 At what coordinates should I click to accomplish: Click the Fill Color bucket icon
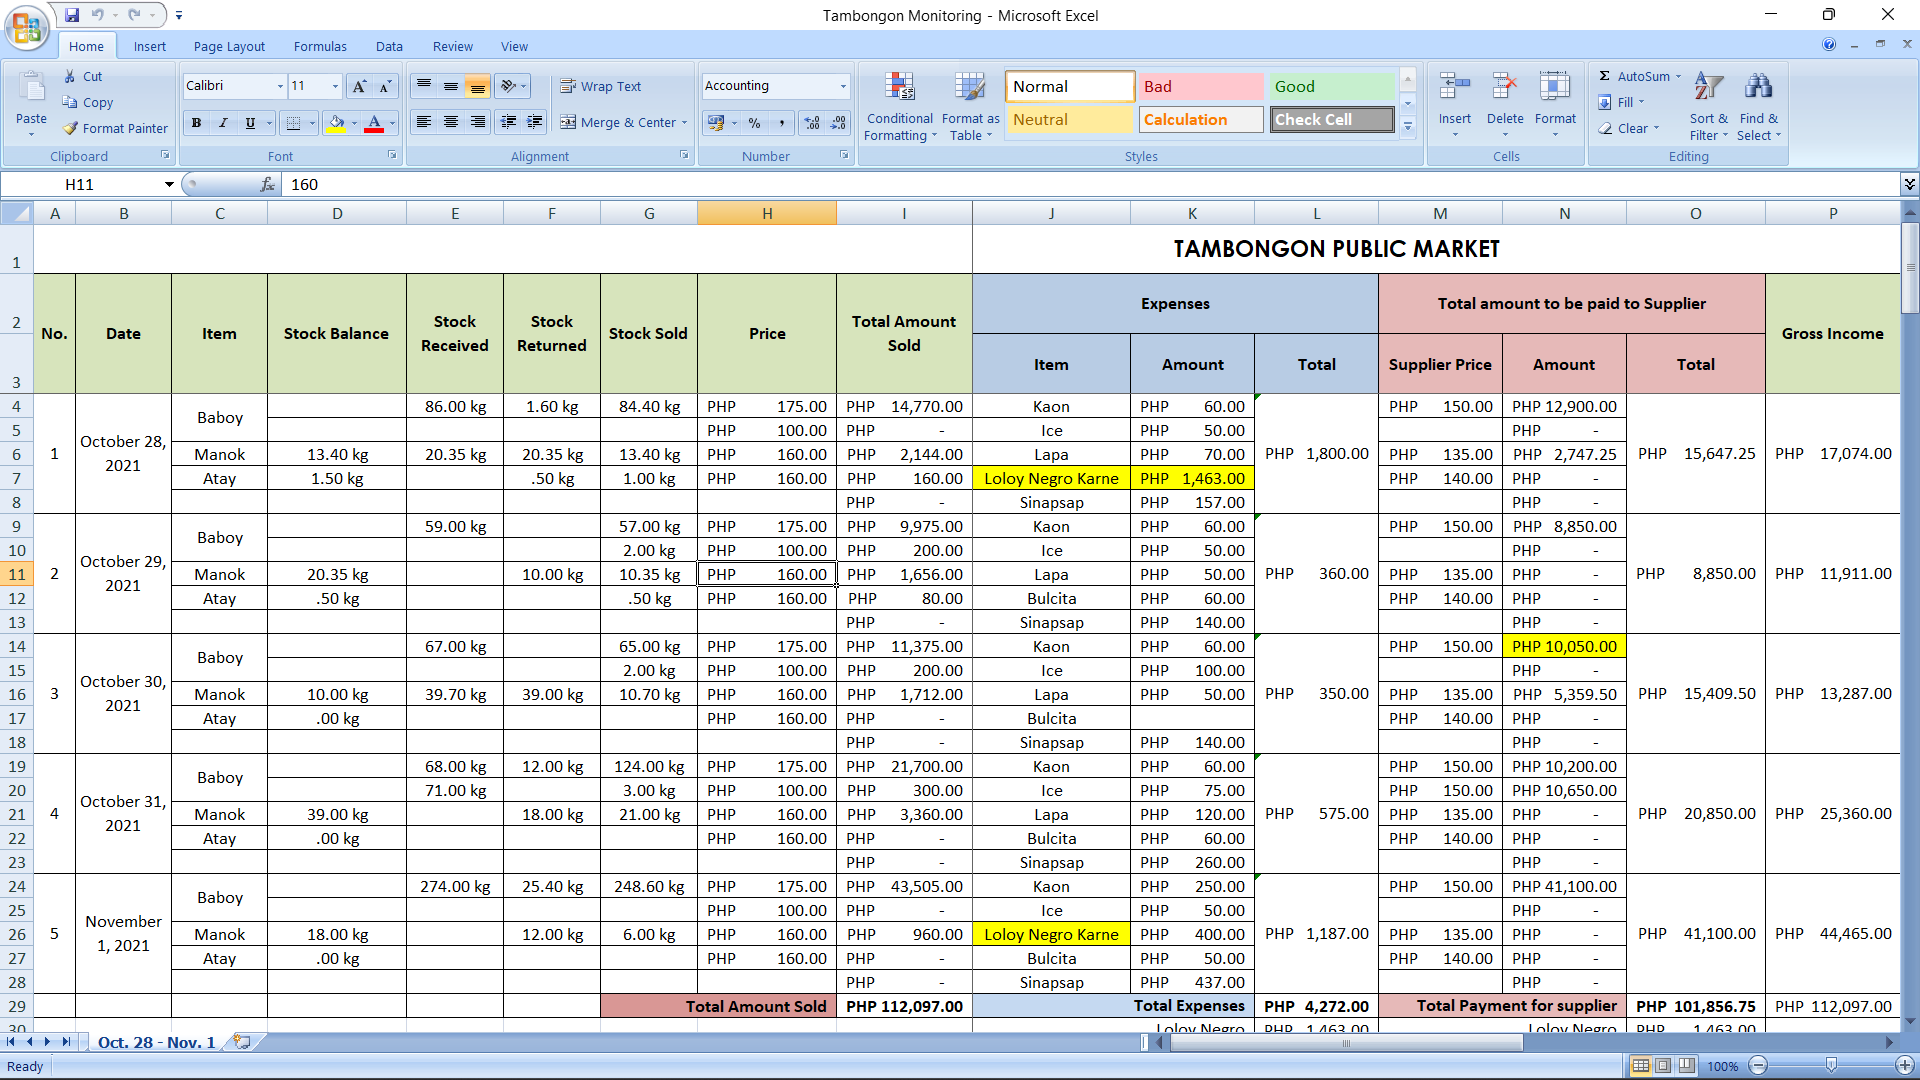coord(336,123)
